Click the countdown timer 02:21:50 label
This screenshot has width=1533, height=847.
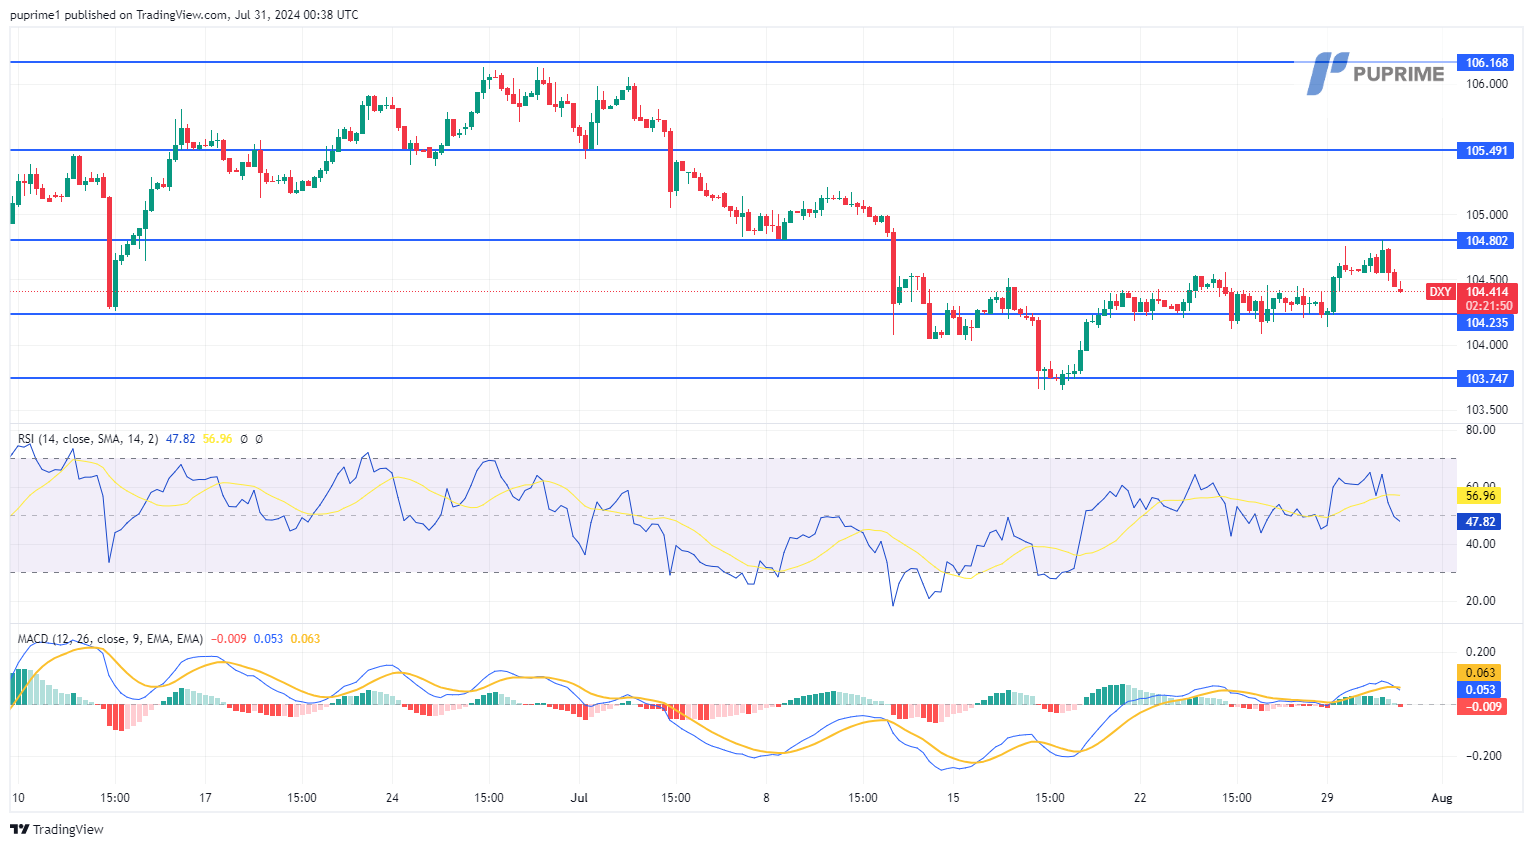pos(1488,306)
